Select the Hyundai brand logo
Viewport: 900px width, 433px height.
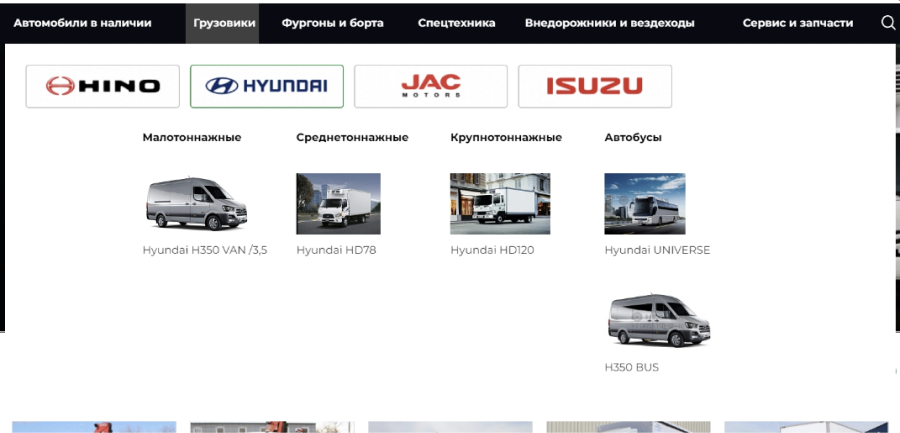coord(267,86)
